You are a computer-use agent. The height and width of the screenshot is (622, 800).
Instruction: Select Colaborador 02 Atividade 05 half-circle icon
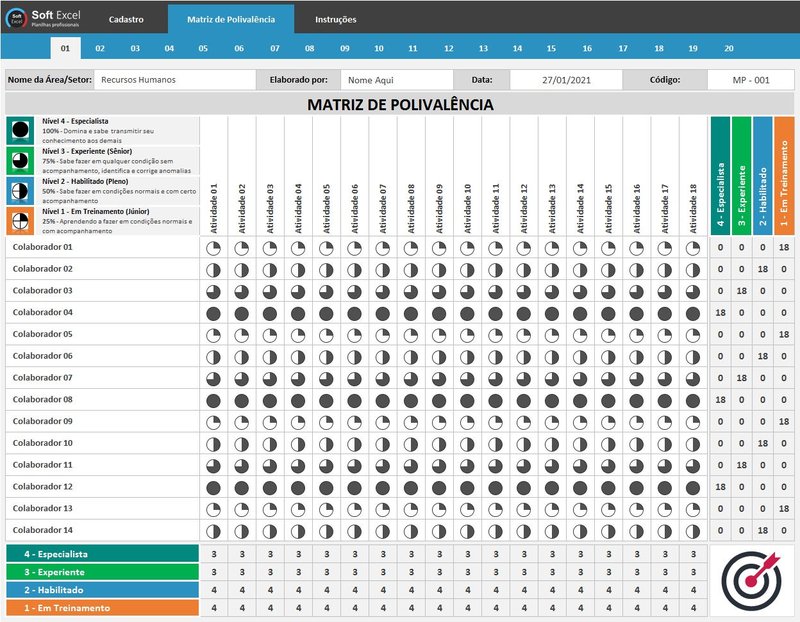[x=327, y=270]
